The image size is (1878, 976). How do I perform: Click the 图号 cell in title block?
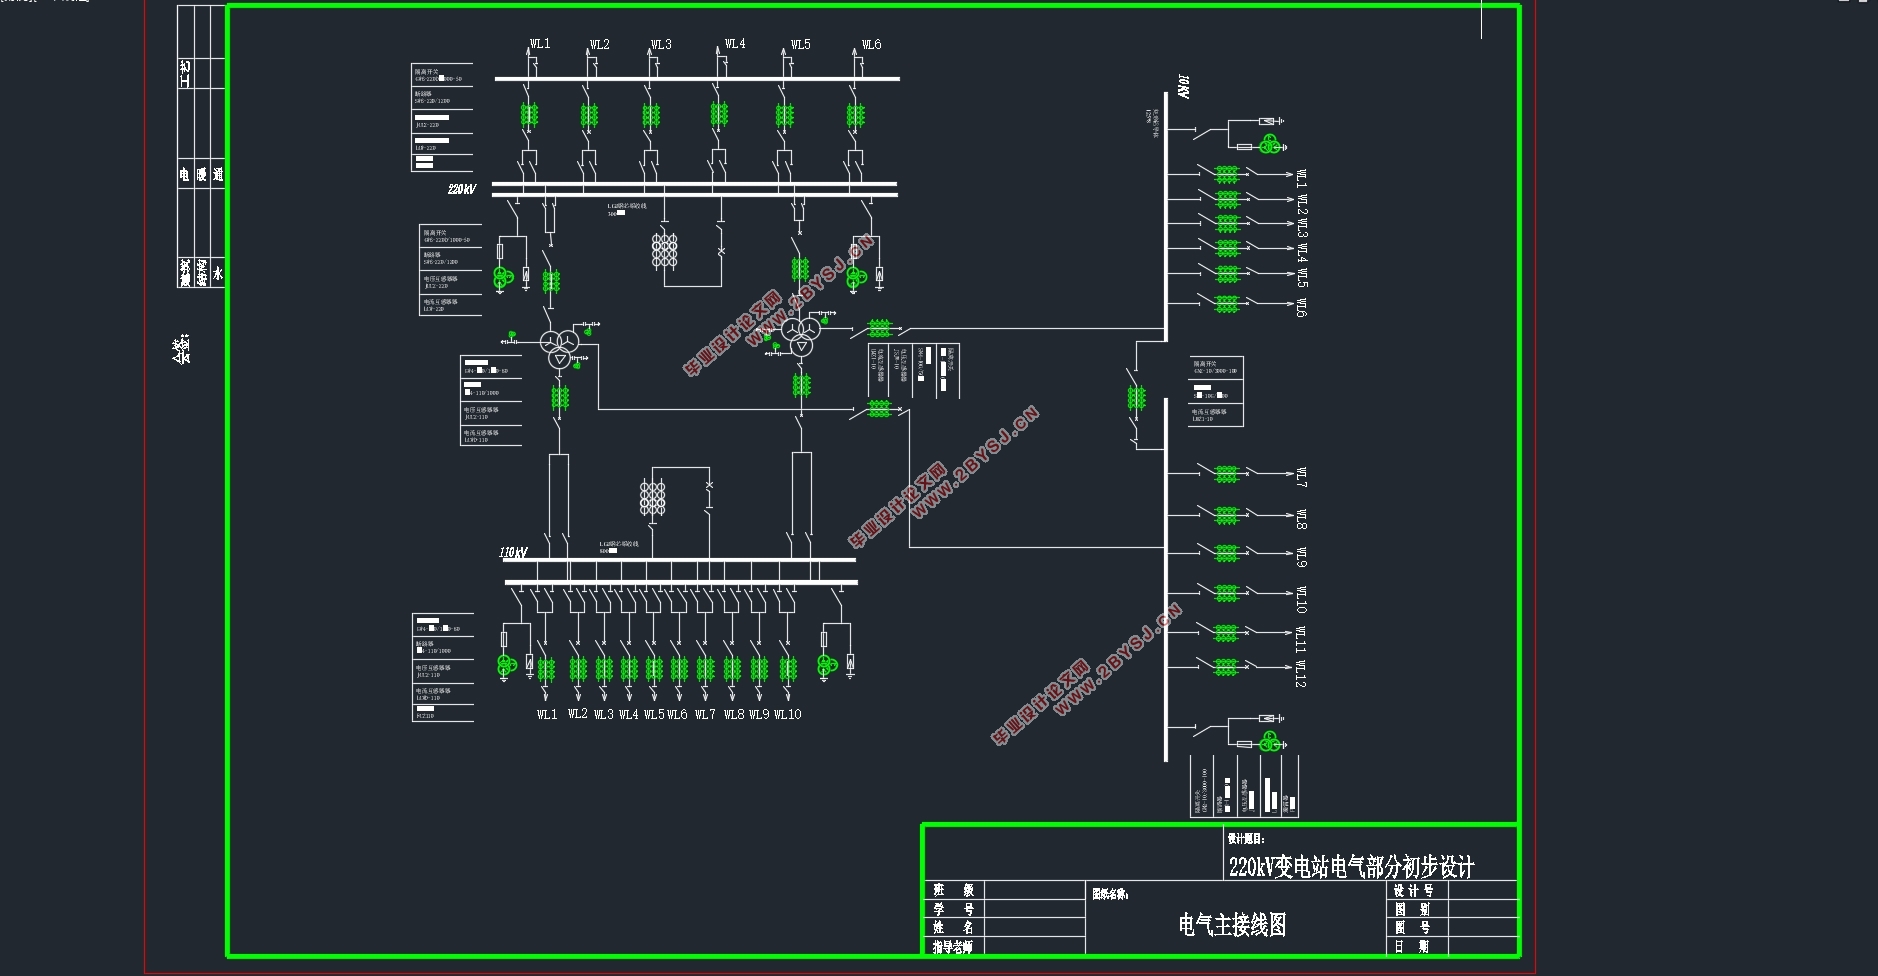click(1413, 927)
